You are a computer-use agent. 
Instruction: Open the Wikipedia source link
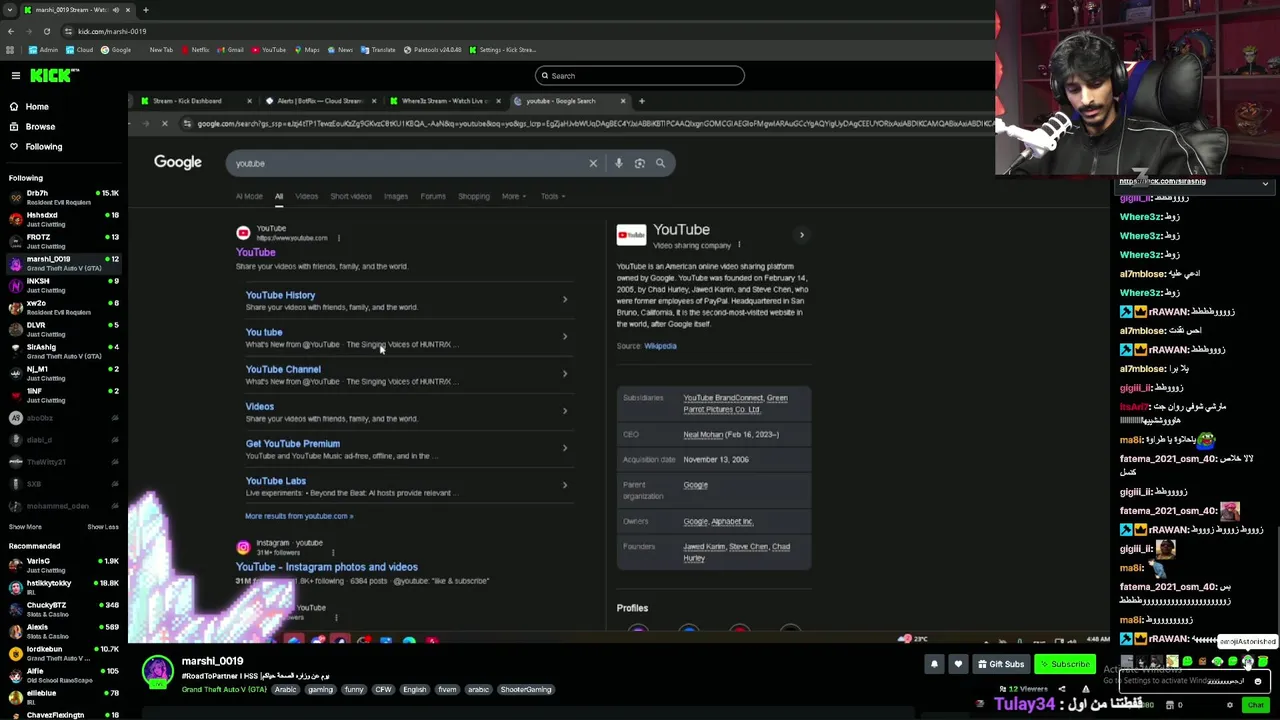[660, 346]
